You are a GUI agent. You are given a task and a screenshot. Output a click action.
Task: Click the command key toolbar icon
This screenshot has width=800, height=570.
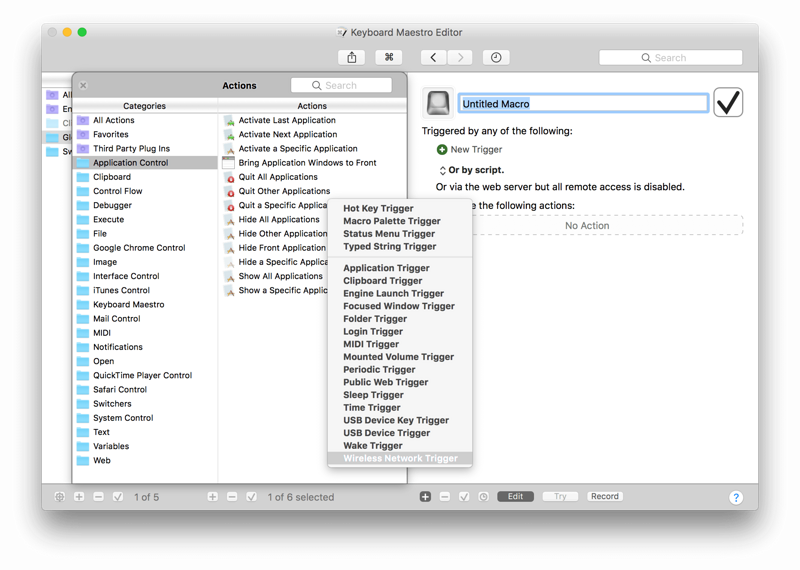tap(389, 58)
